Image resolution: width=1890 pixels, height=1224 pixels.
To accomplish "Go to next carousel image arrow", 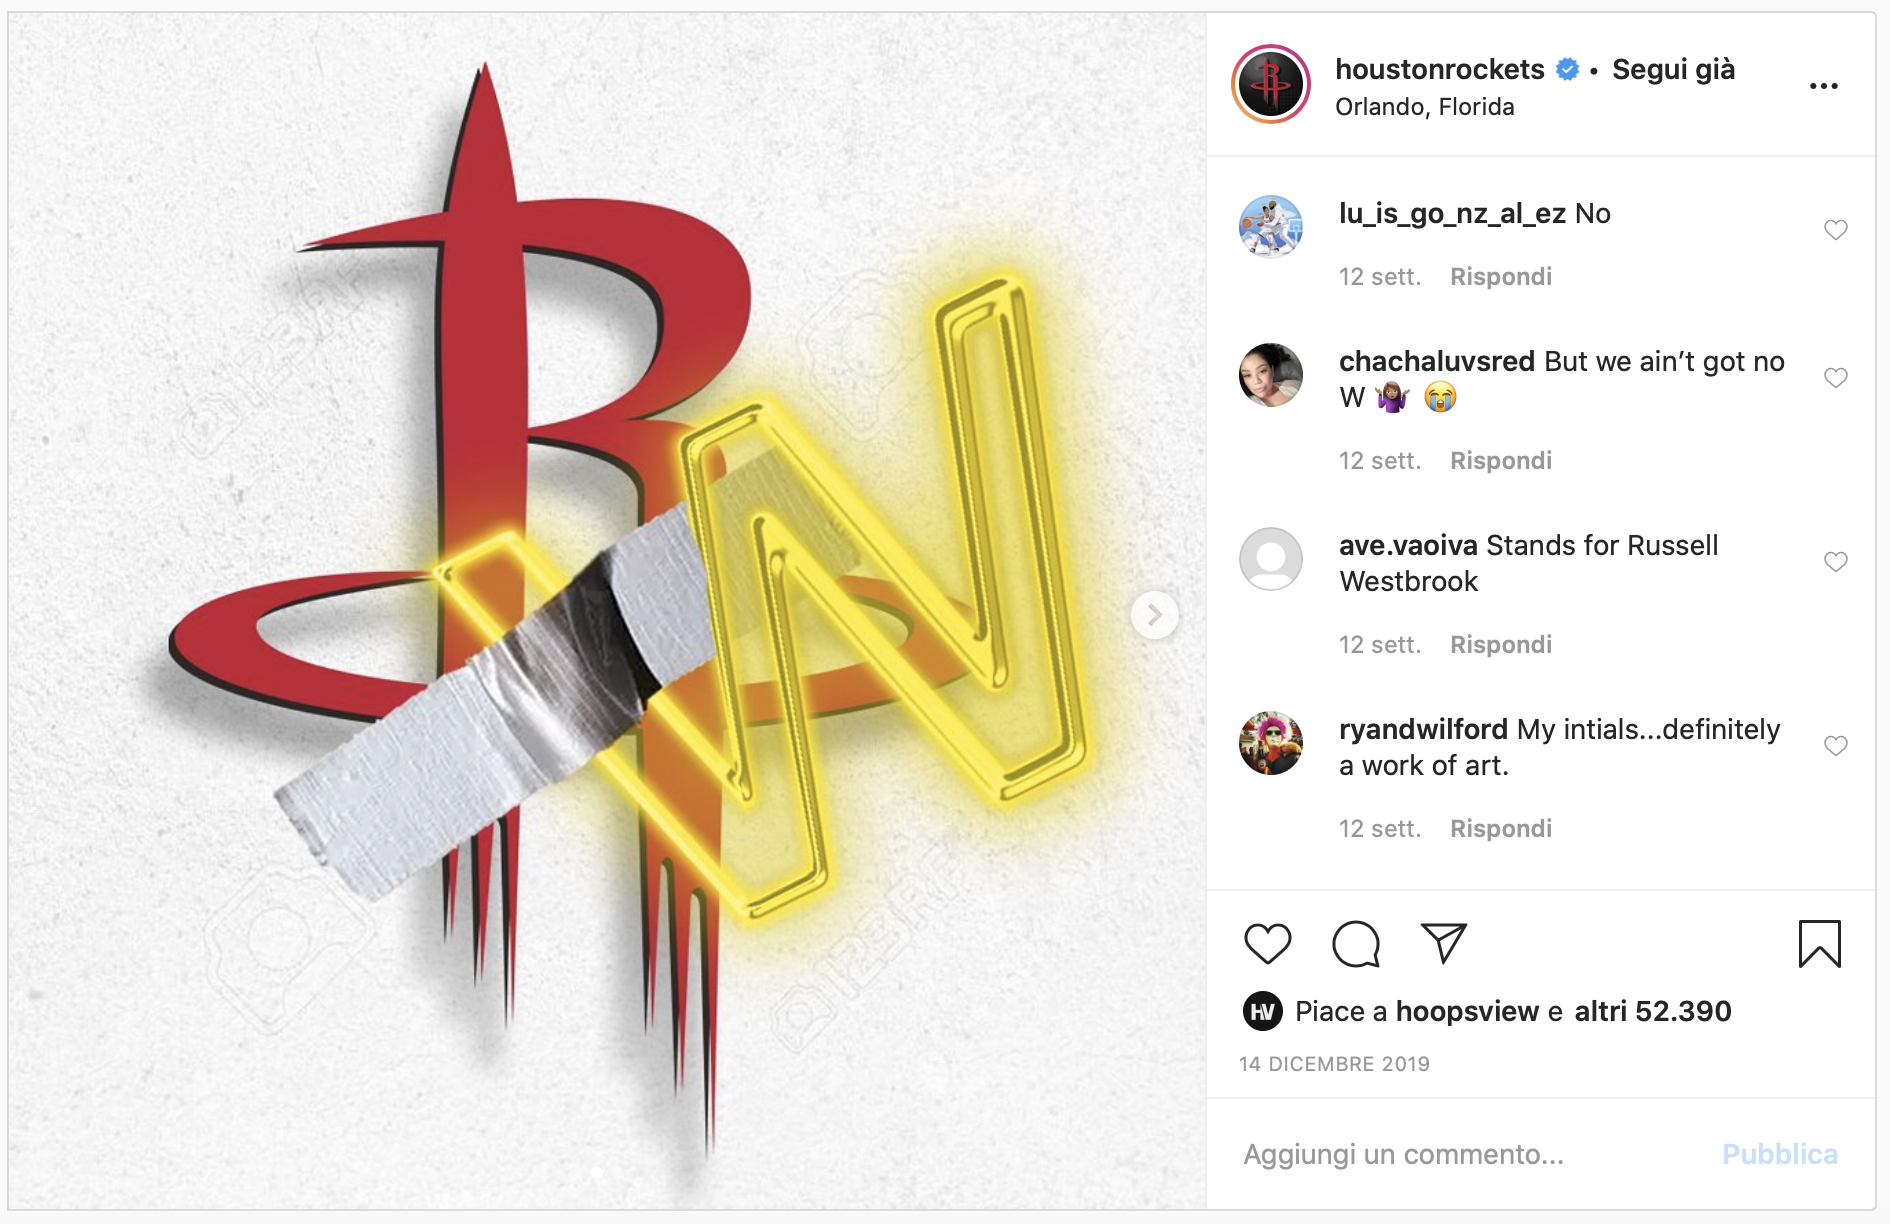I will pos(1154,614).
